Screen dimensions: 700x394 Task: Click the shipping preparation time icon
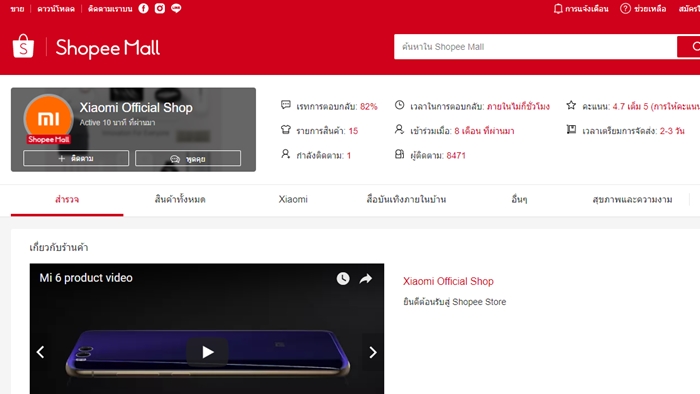click(x=571, y=129)
